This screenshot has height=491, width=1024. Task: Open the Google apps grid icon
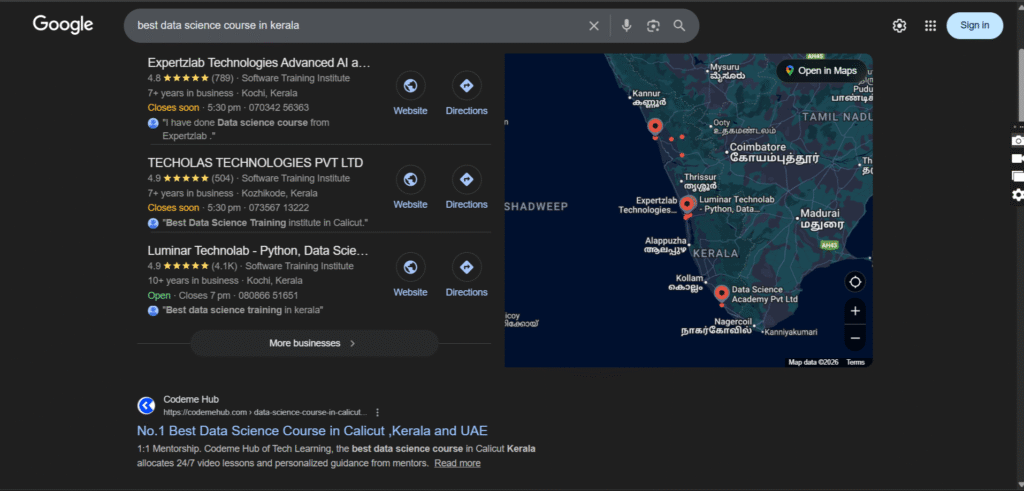click(930, 26)
